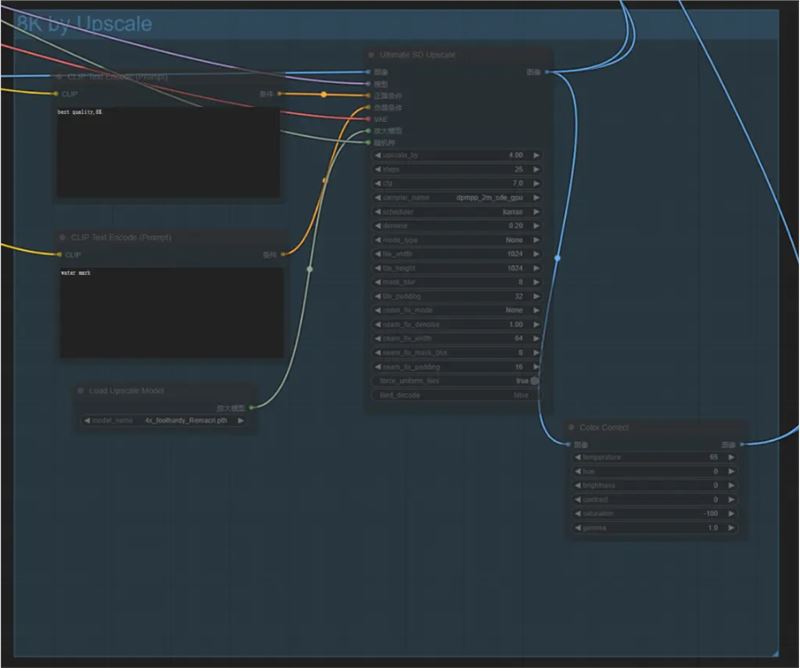Click the conditioning output port of the 'water mark' node

pyautogui.click(x=283, y=254)
